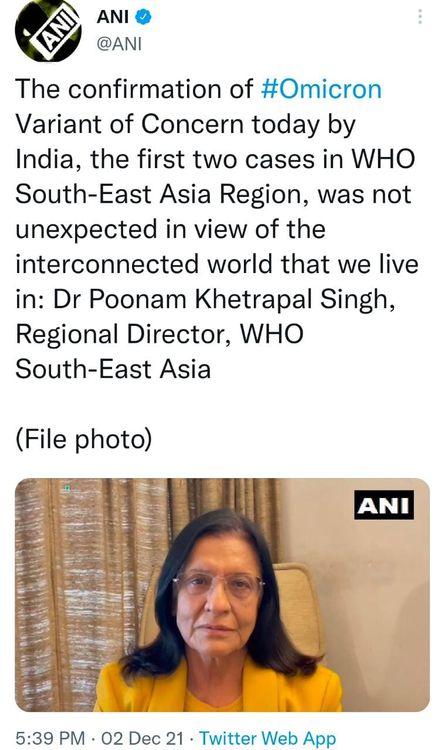
Task: Click the ANI watermark on the photo
Action: tap(384, 505)
